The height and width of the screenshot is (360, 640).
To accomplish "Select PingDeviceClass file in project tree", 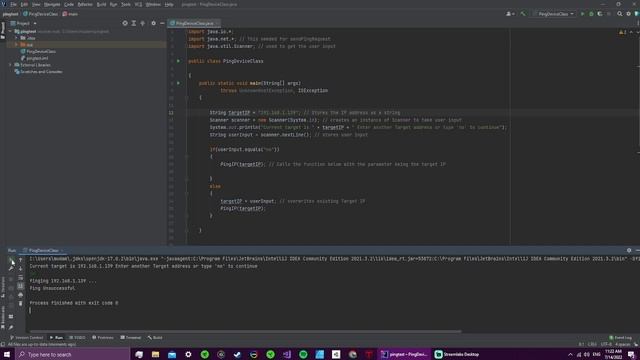I will pyautogui.click(x=38, y=51).
